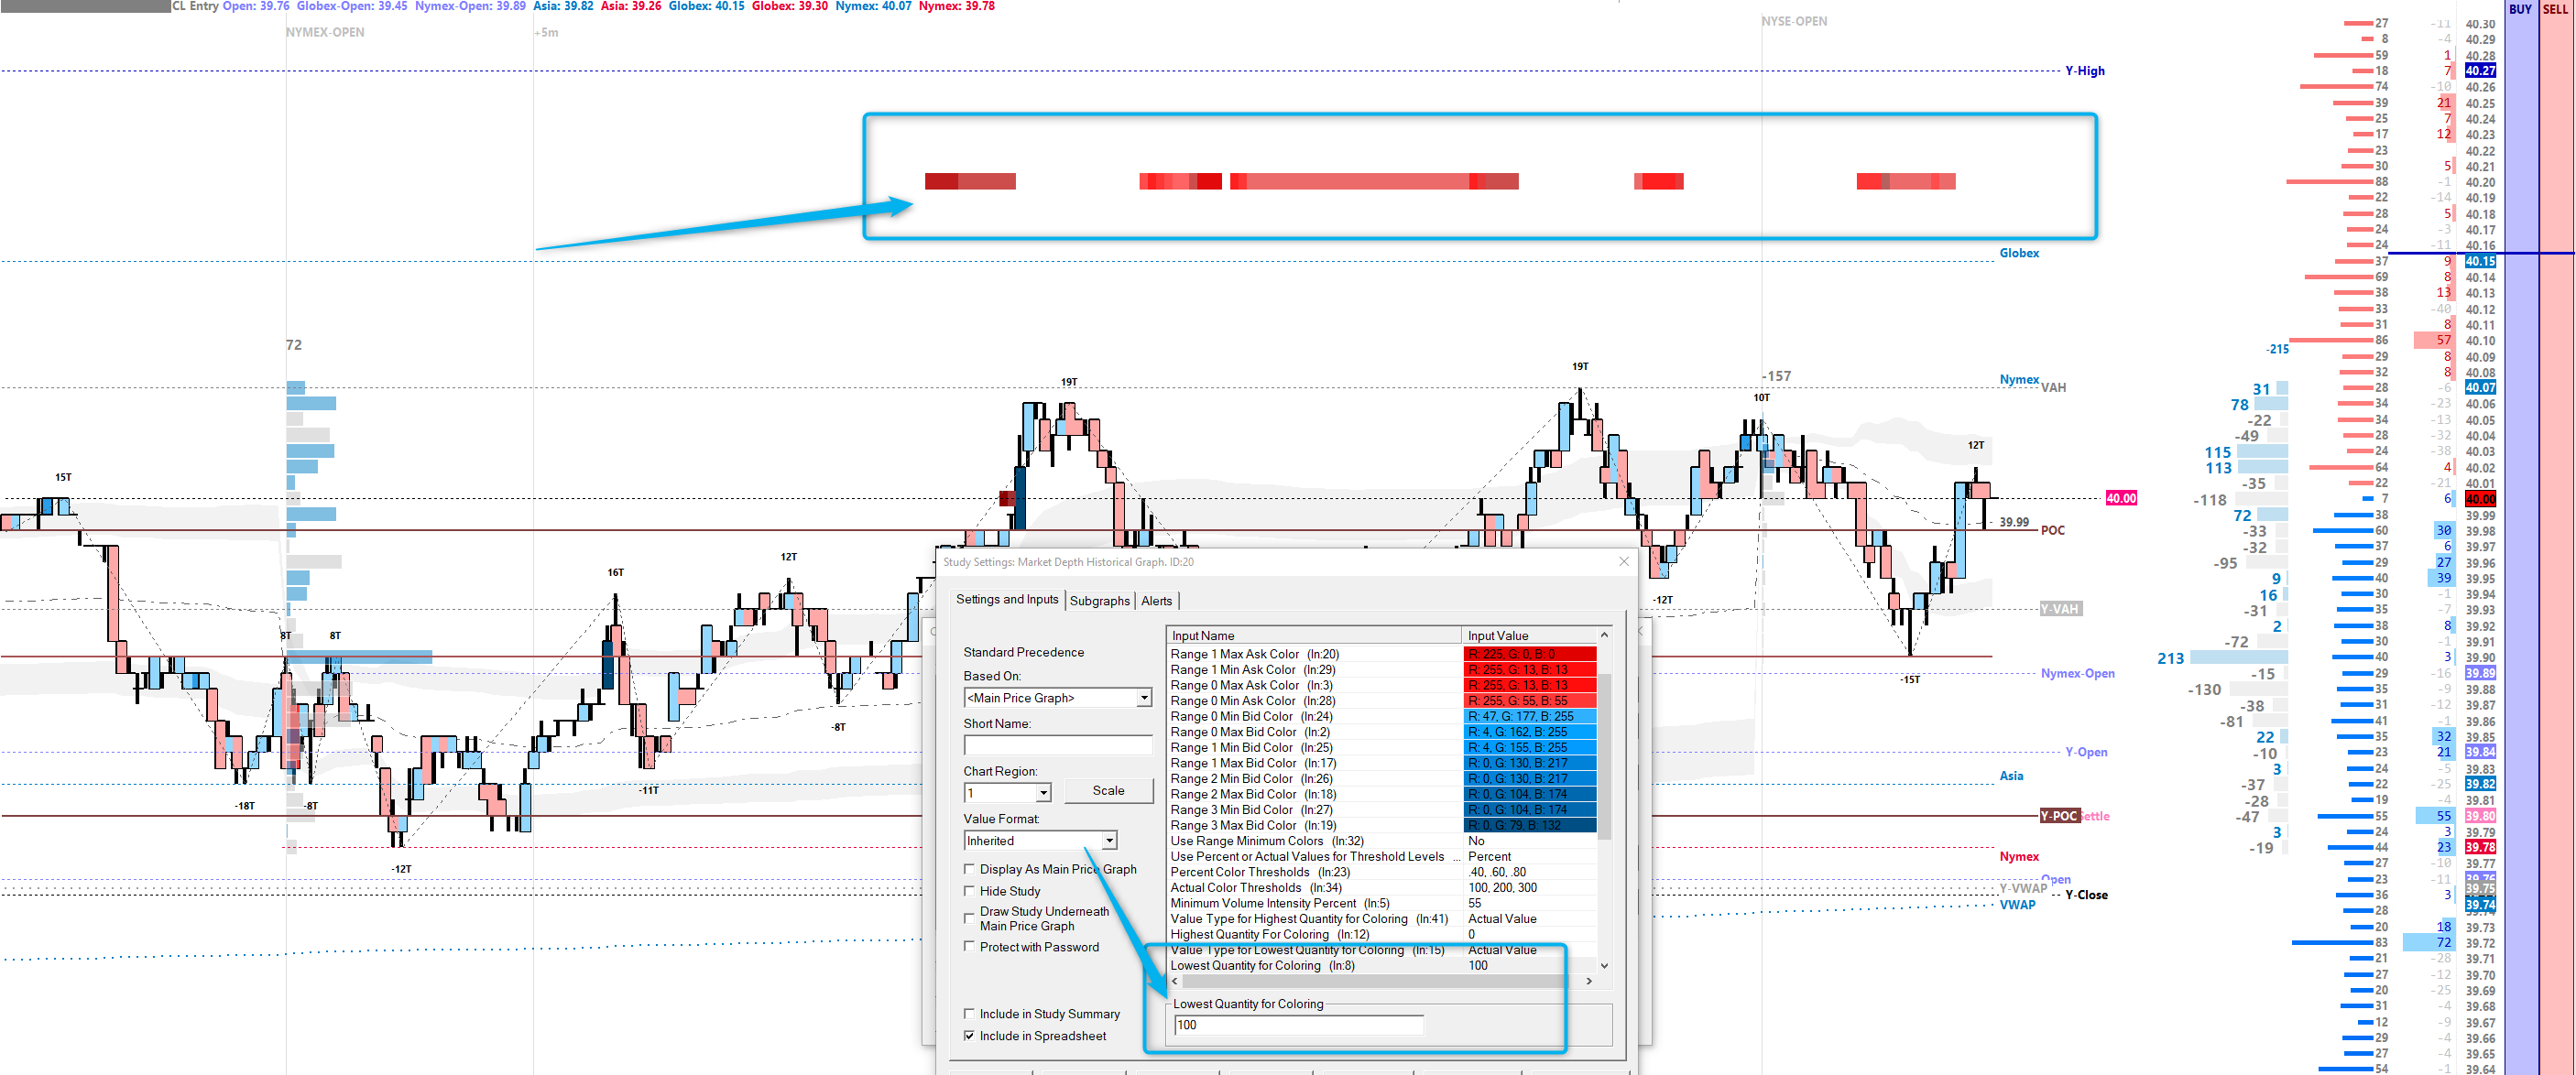Click the Short Name text box
Image resolution: width=2576 pixels, height=1075 pixels.
[1057, 745]
